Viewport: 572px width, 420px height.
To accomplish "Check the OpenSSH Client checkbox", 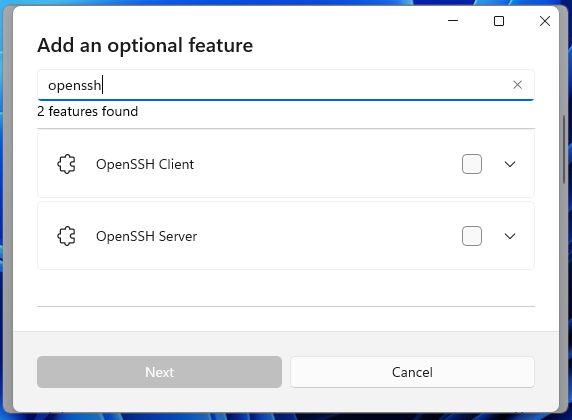I will pos(472,164).
